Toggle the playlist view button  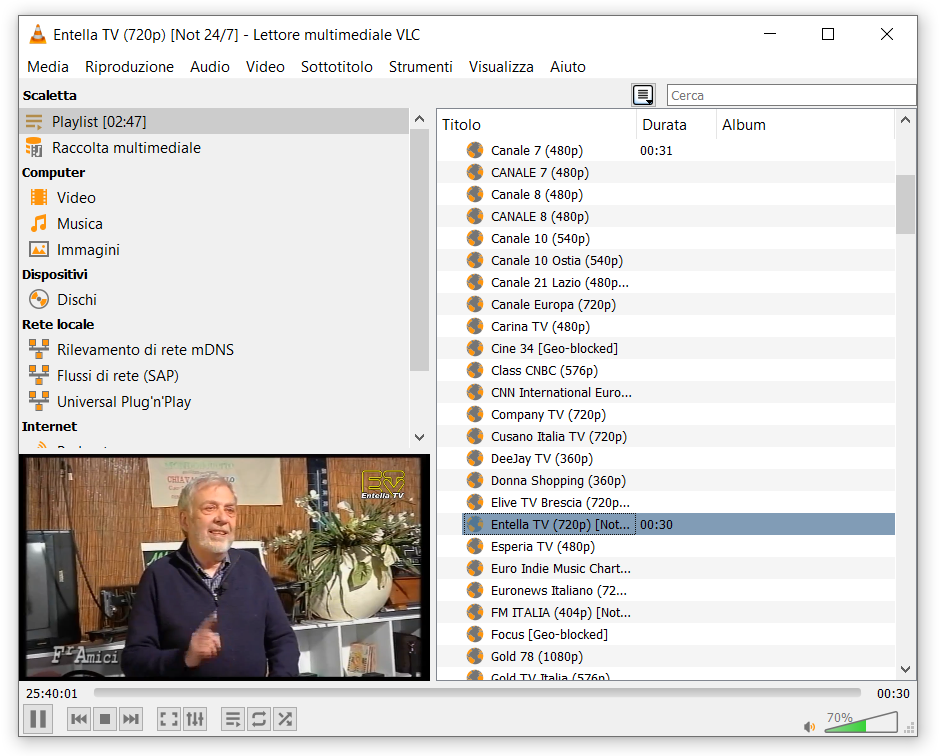point(233,718)
